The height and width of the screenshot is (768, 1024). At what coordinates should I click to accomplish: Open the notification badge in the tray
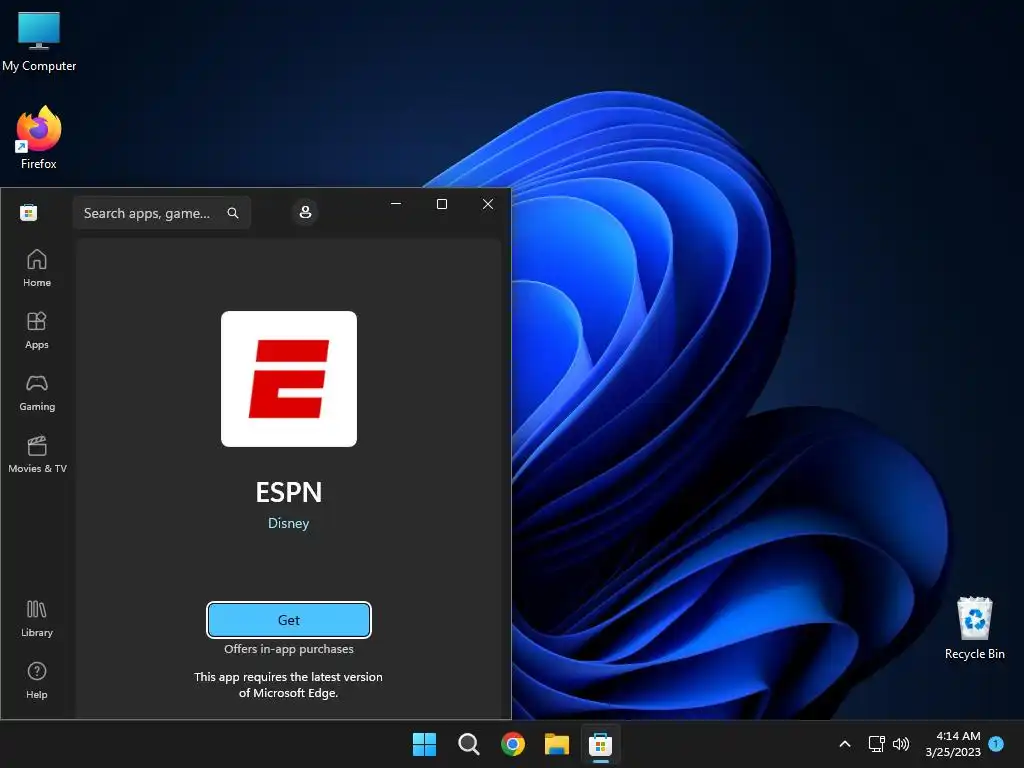pyautogui.click(x=996, y=744)
